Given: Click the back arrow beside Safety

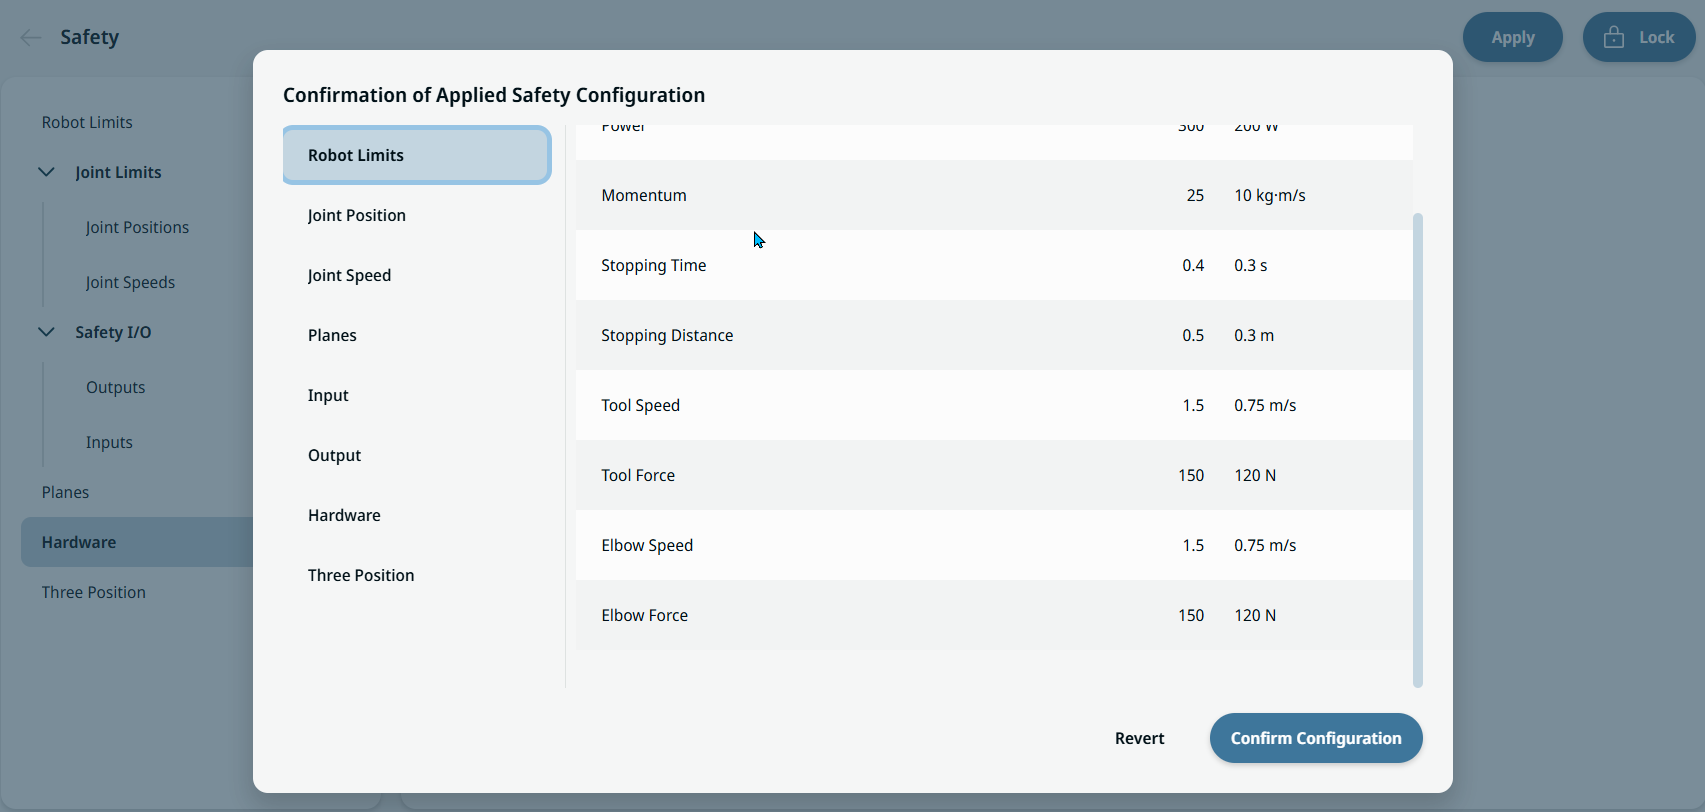Looking at the screenshot, I should (x=31, y=38).
